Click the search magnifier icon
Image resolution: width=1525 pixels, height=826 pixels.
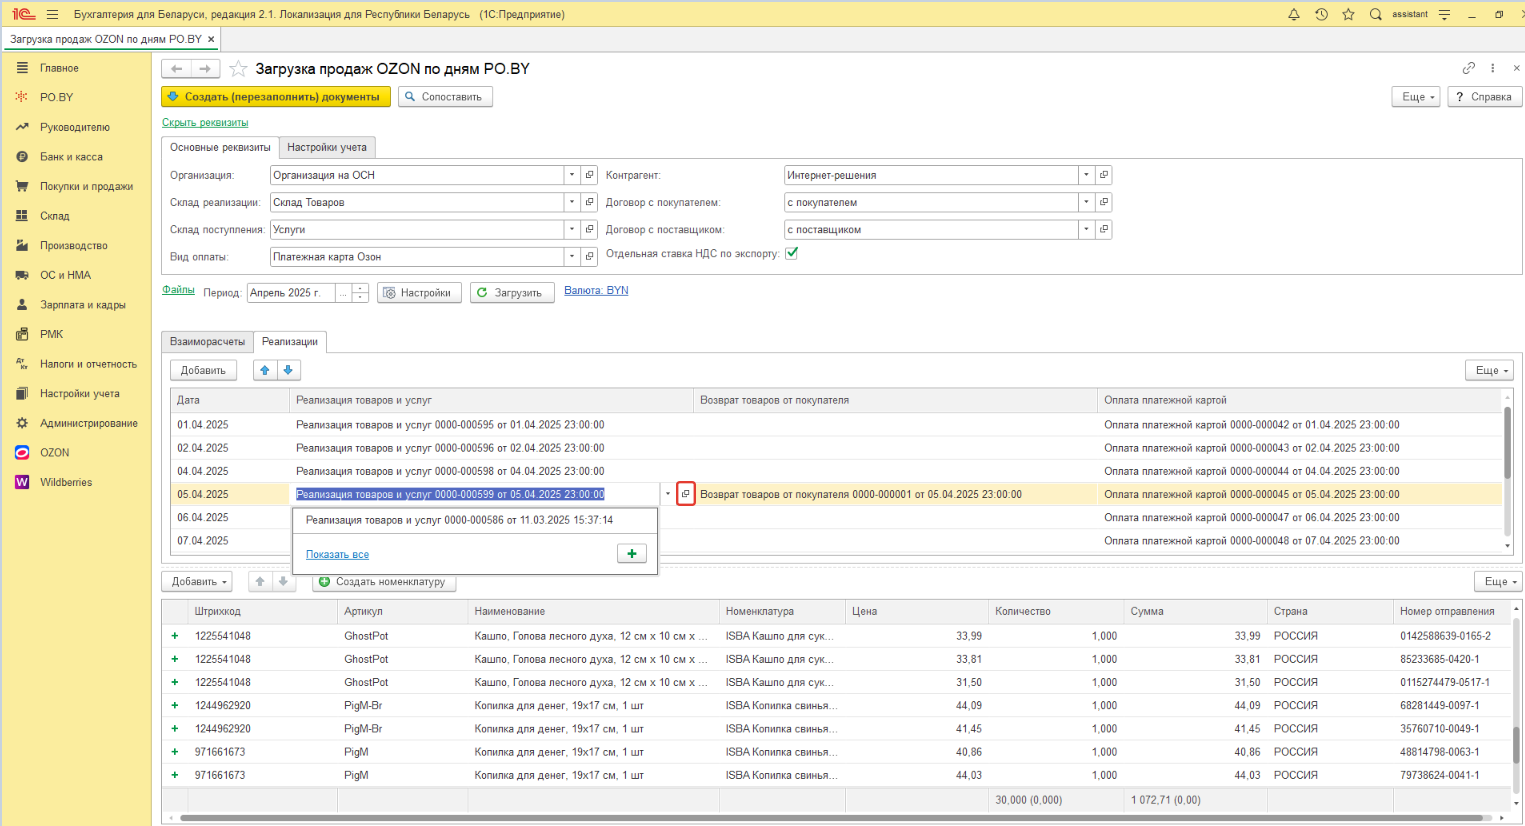[x=1376, y=14]
